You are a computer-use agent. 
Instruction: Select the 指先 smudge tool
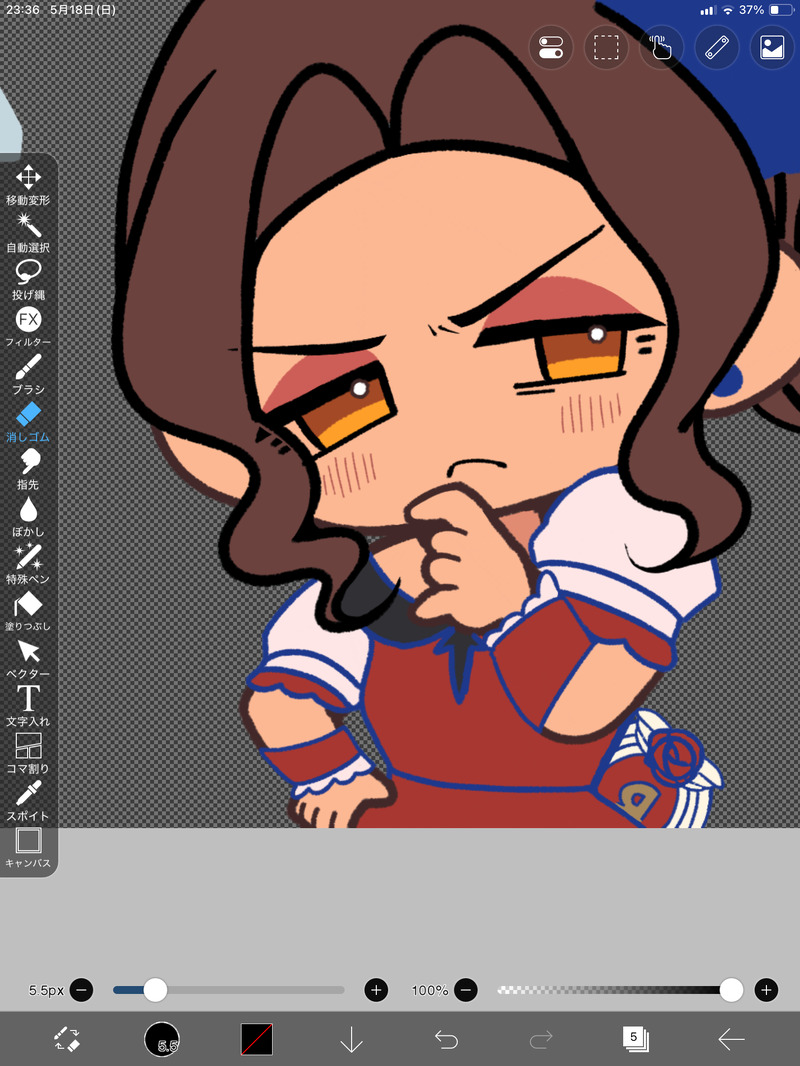point(28,469)
